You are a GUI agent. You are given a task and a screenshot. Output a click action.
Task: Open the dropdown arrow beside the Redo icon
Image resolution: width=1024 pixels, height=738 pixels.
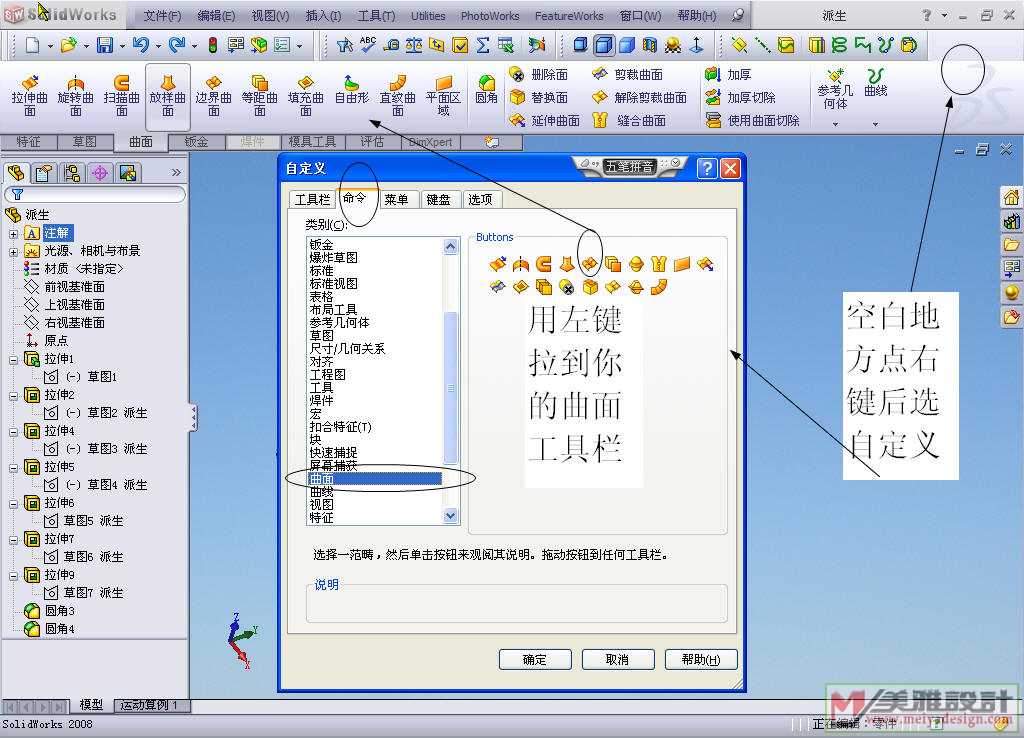click(x=194, y=46)
